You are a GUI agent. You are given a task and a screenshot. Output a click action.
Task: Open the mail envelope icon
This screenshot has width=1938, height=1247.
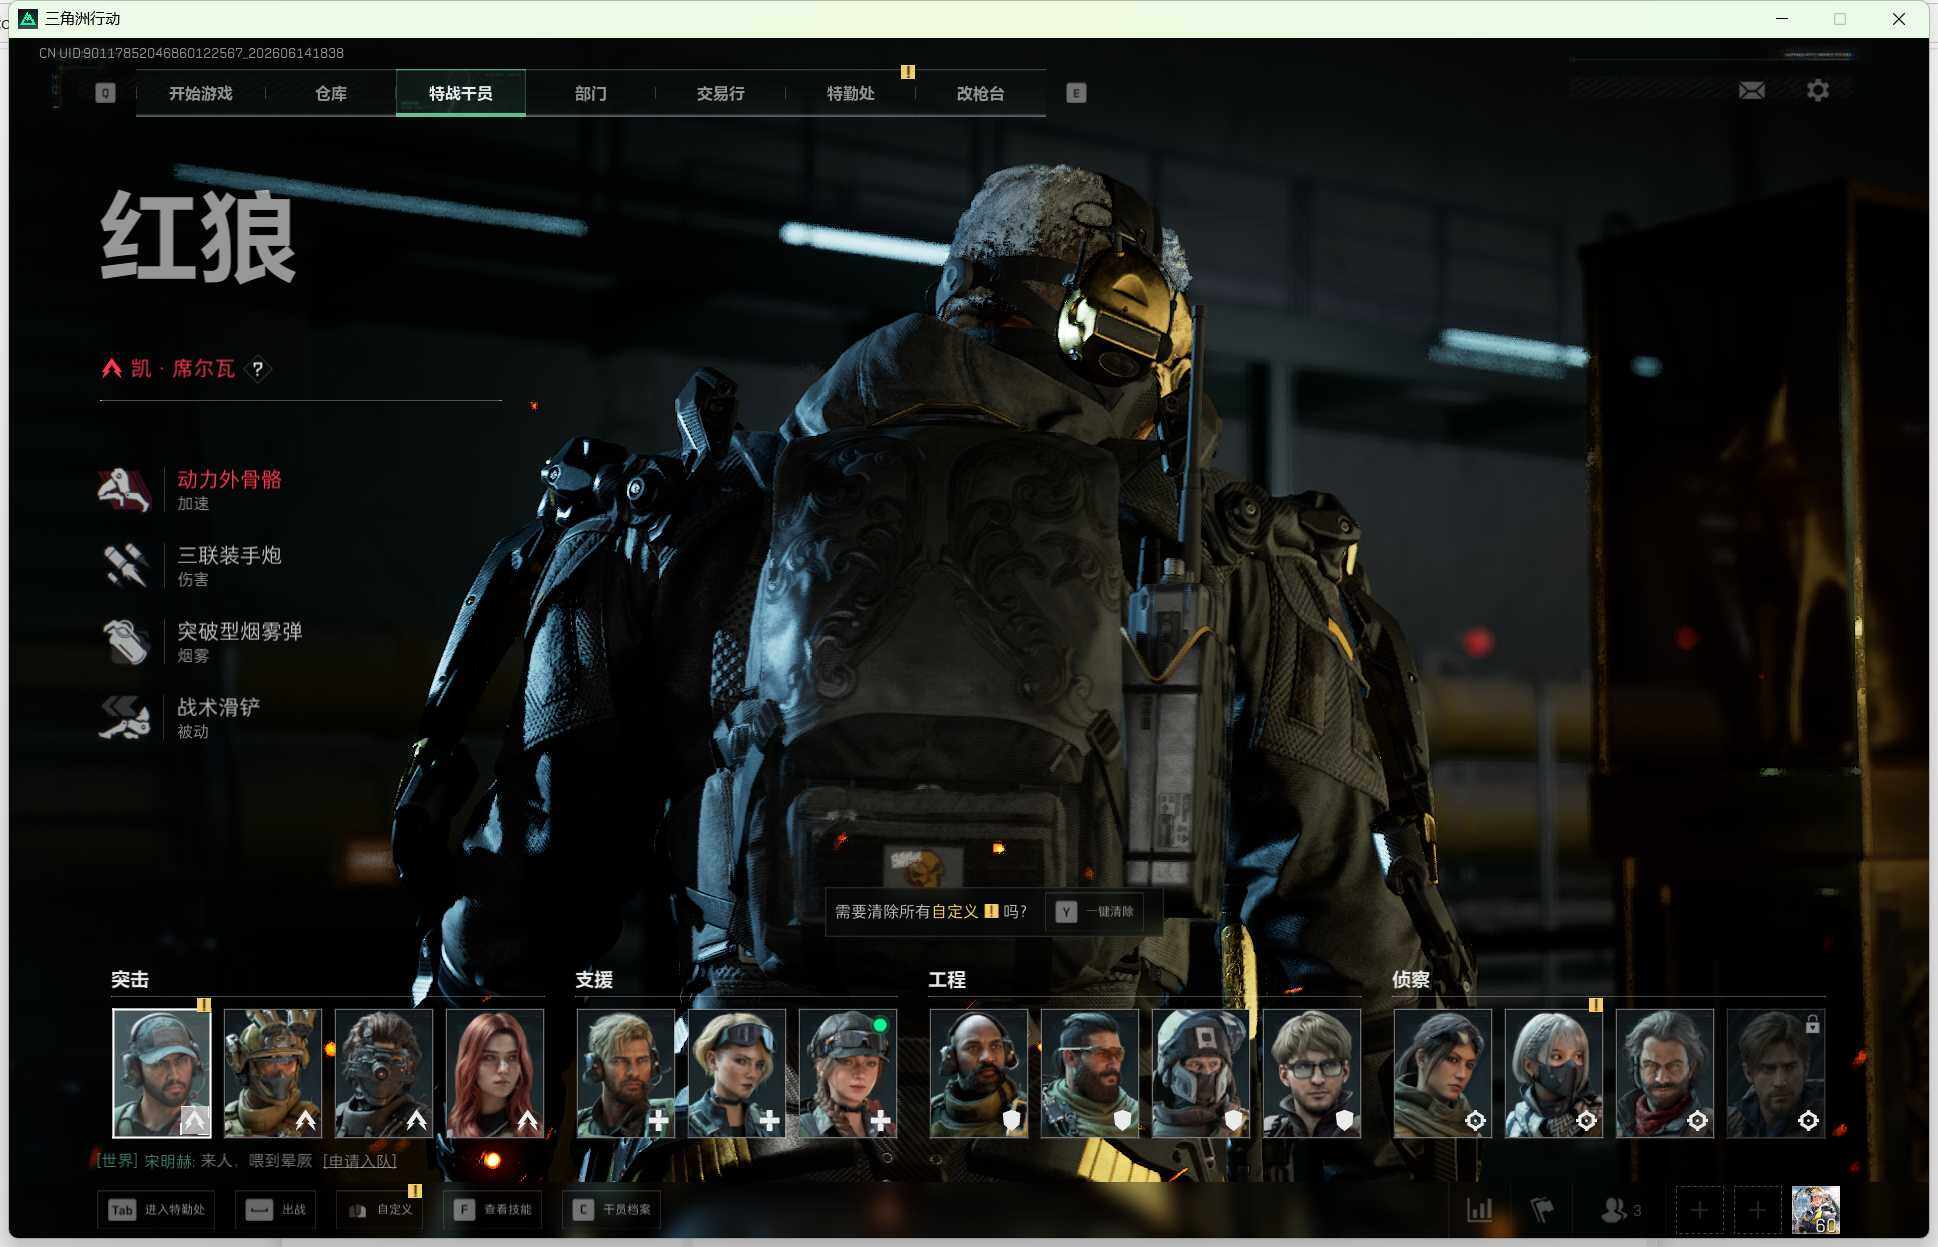pyautogui.click(x=1751, y=91)
